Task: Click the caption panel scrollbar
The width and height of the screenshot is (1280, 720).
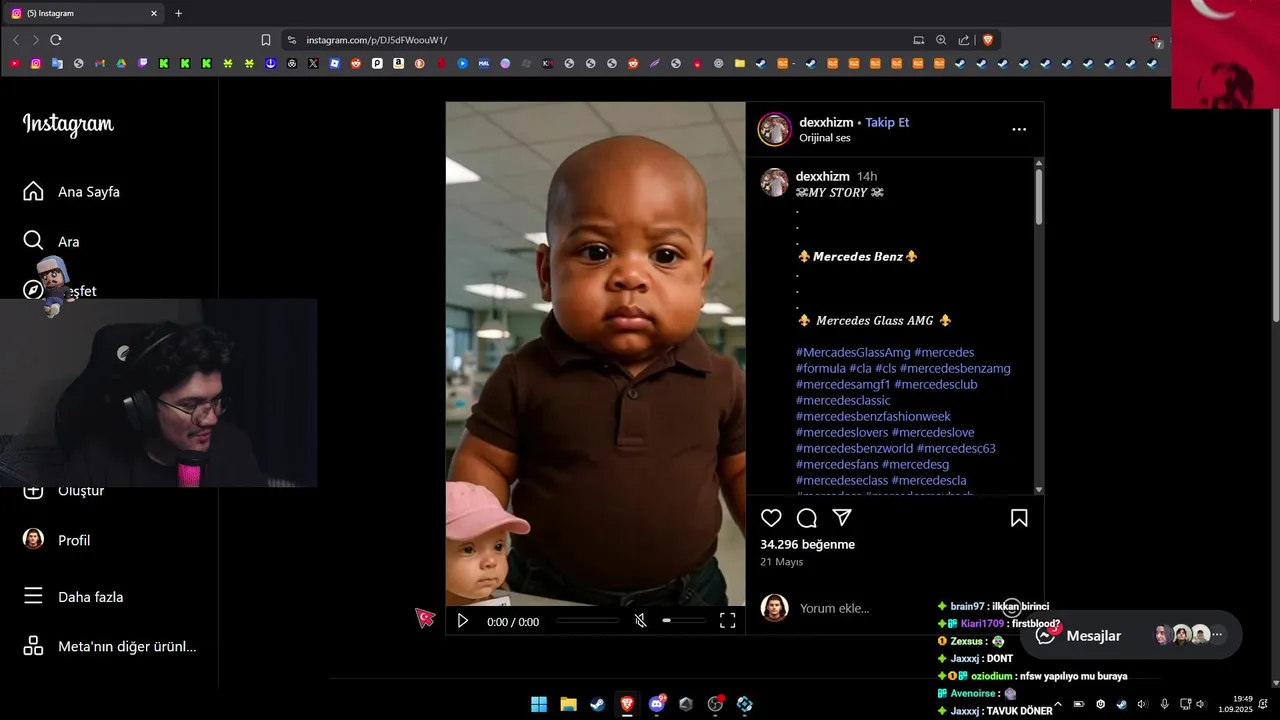Action: (1039, 196)
